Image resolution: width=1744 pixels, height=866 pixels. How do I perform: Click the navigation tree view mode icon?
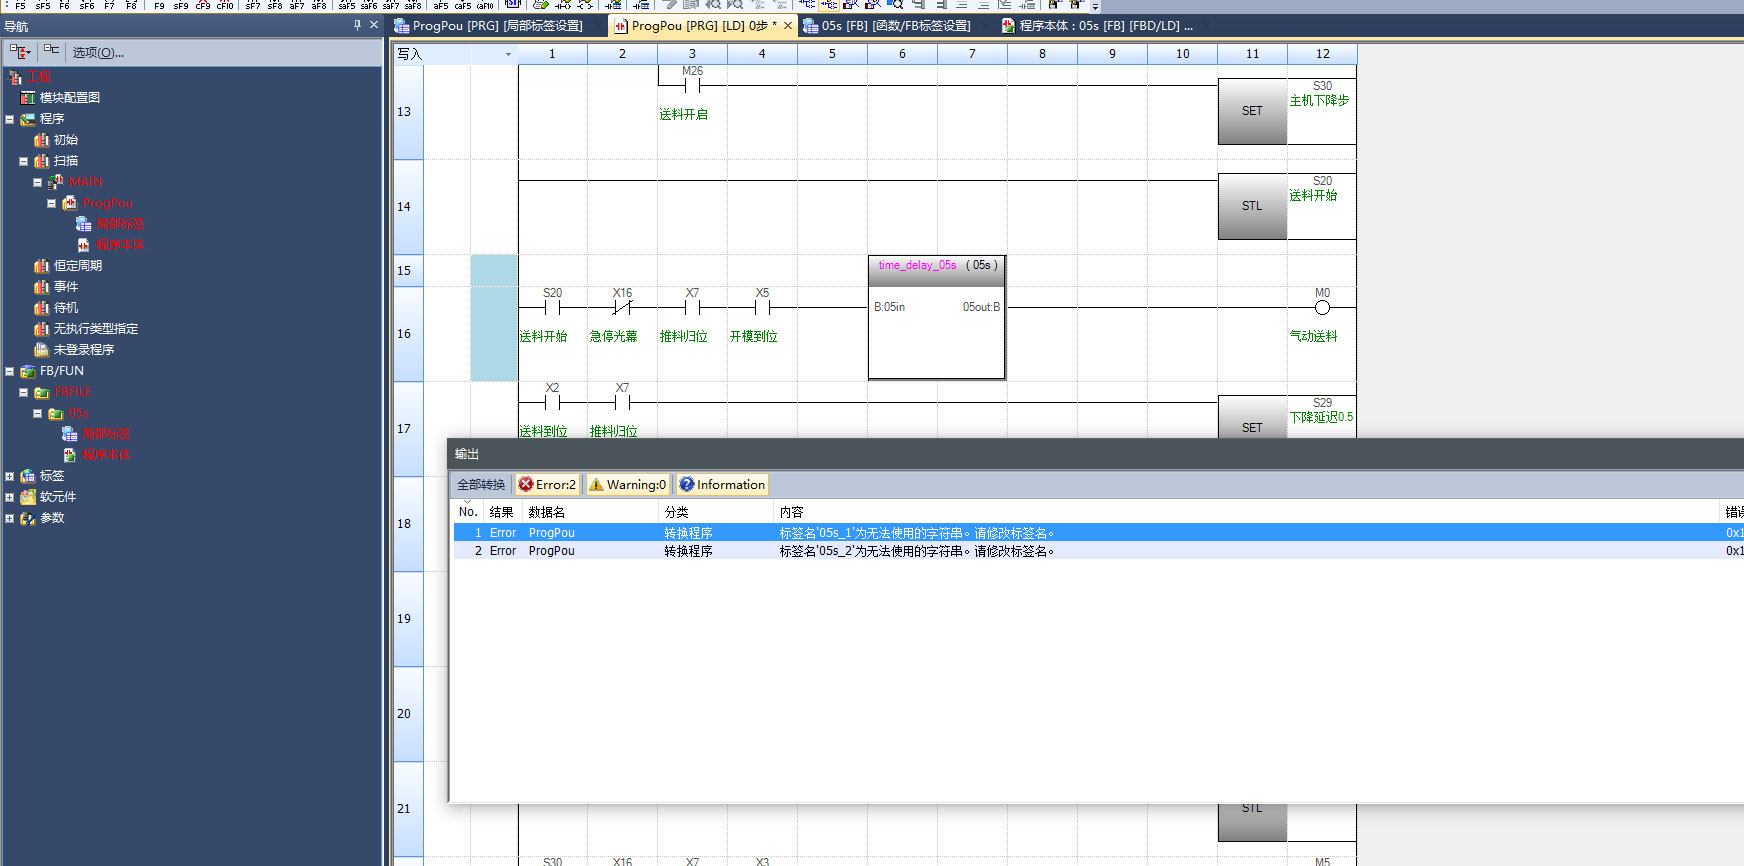[x=19, y=52]
